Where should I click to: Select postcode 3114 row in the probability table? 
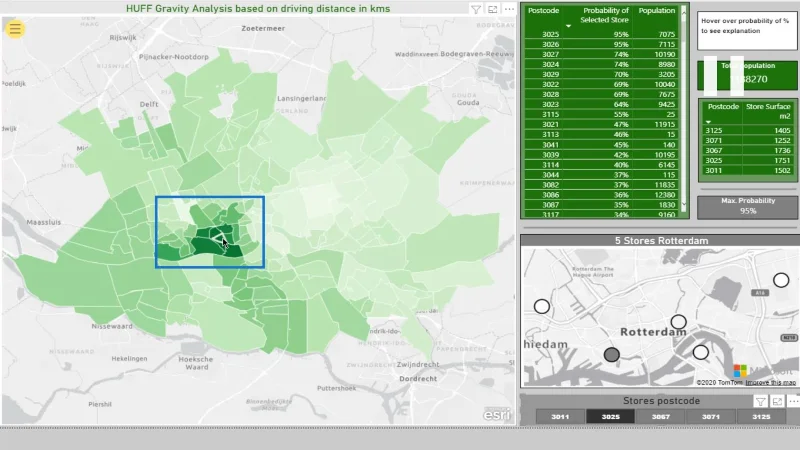tap(601, 165)
